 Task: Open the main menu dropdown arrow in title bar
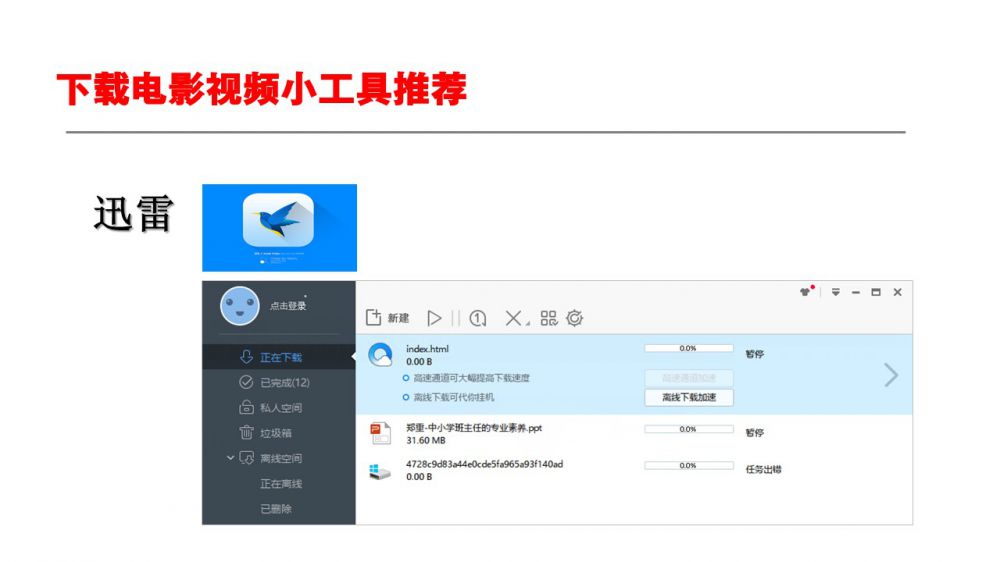[x=836, y=292]
